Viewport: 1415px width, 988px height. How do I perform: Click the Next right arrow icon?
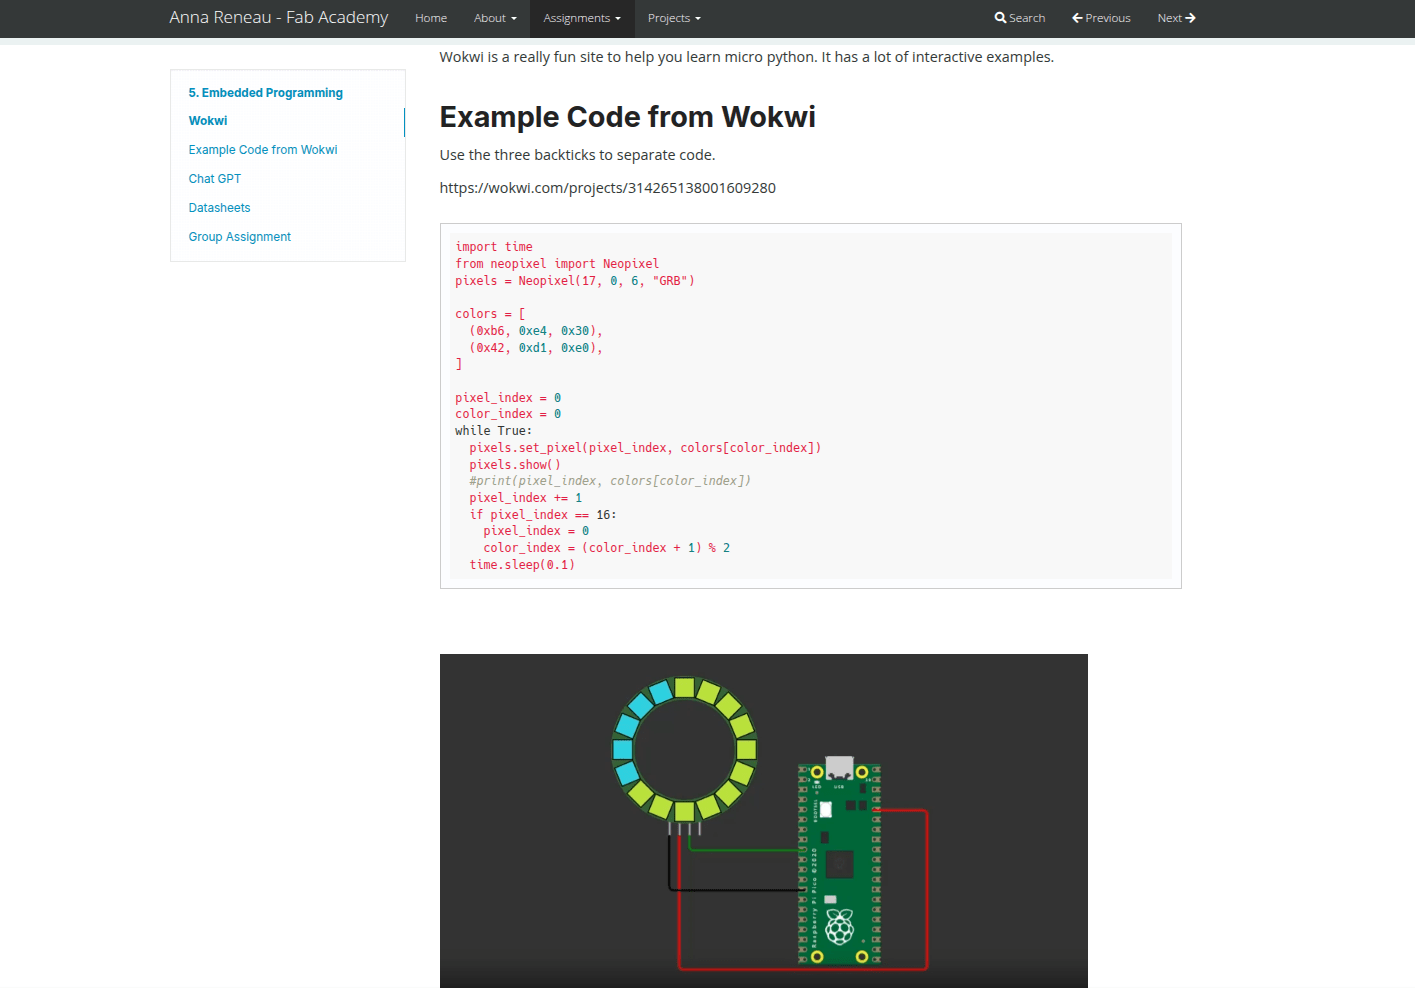[1190, 18]
